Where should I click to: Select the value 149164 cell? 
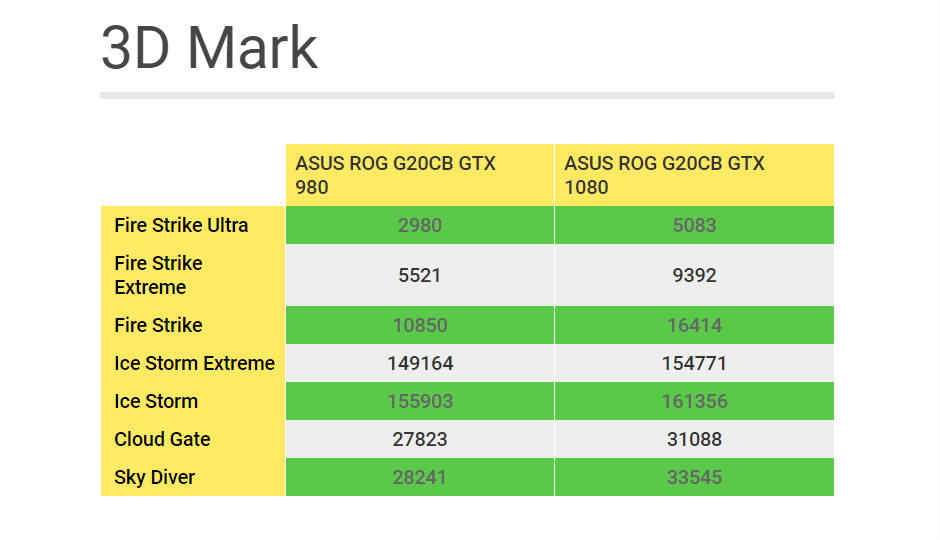click(x=420, y=363)
